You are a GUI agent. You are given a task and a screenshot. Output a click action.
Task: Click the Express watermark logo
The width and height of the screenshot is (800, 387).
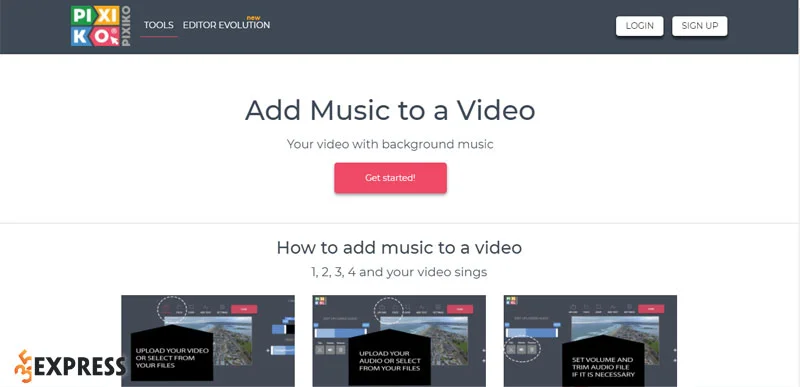tap(69, 366)
